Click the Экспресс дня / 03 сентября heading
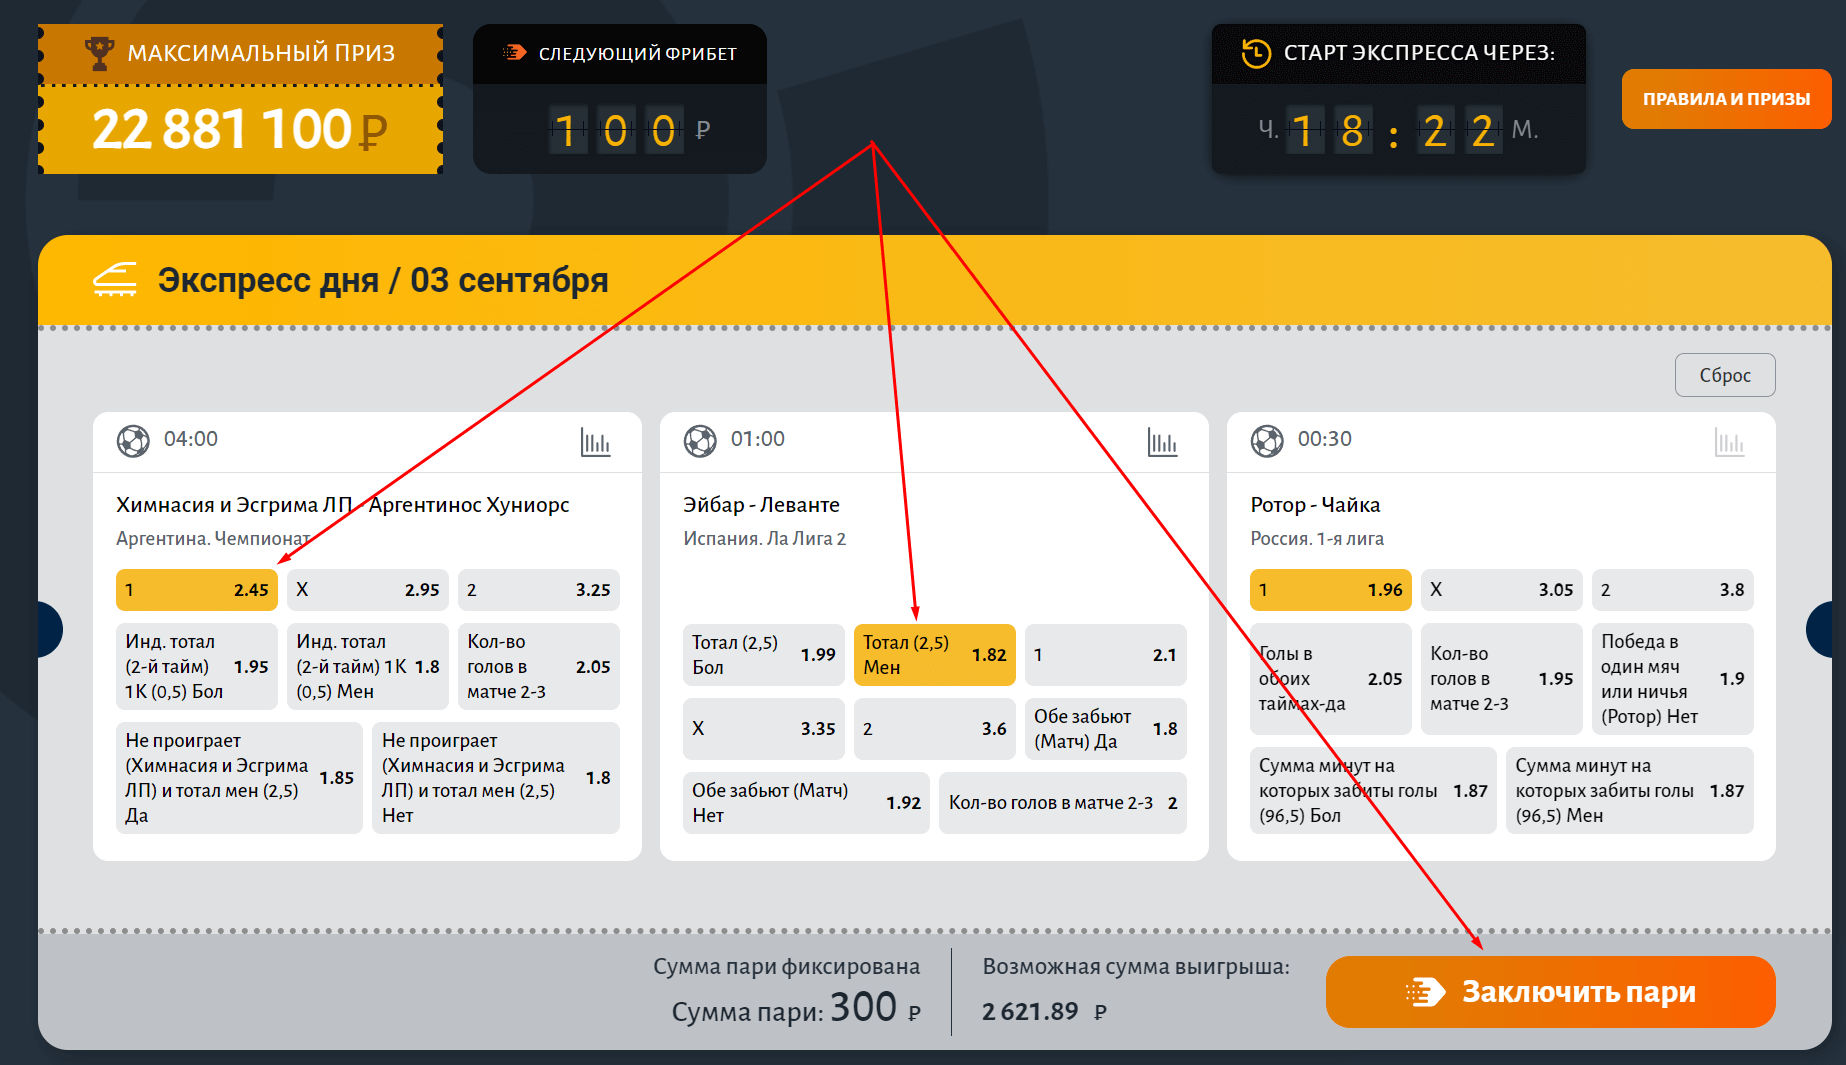 383,280
